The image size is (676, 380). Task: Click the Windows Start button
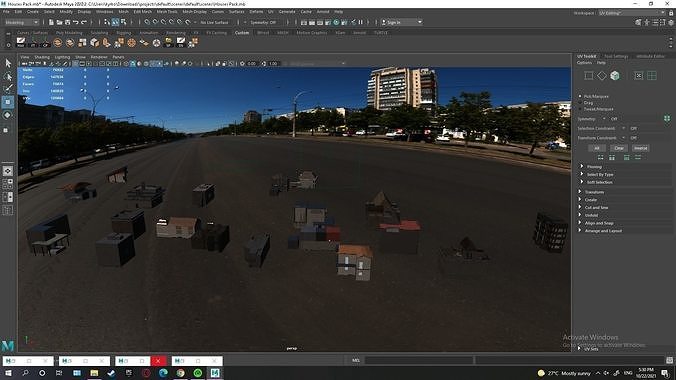8,373
